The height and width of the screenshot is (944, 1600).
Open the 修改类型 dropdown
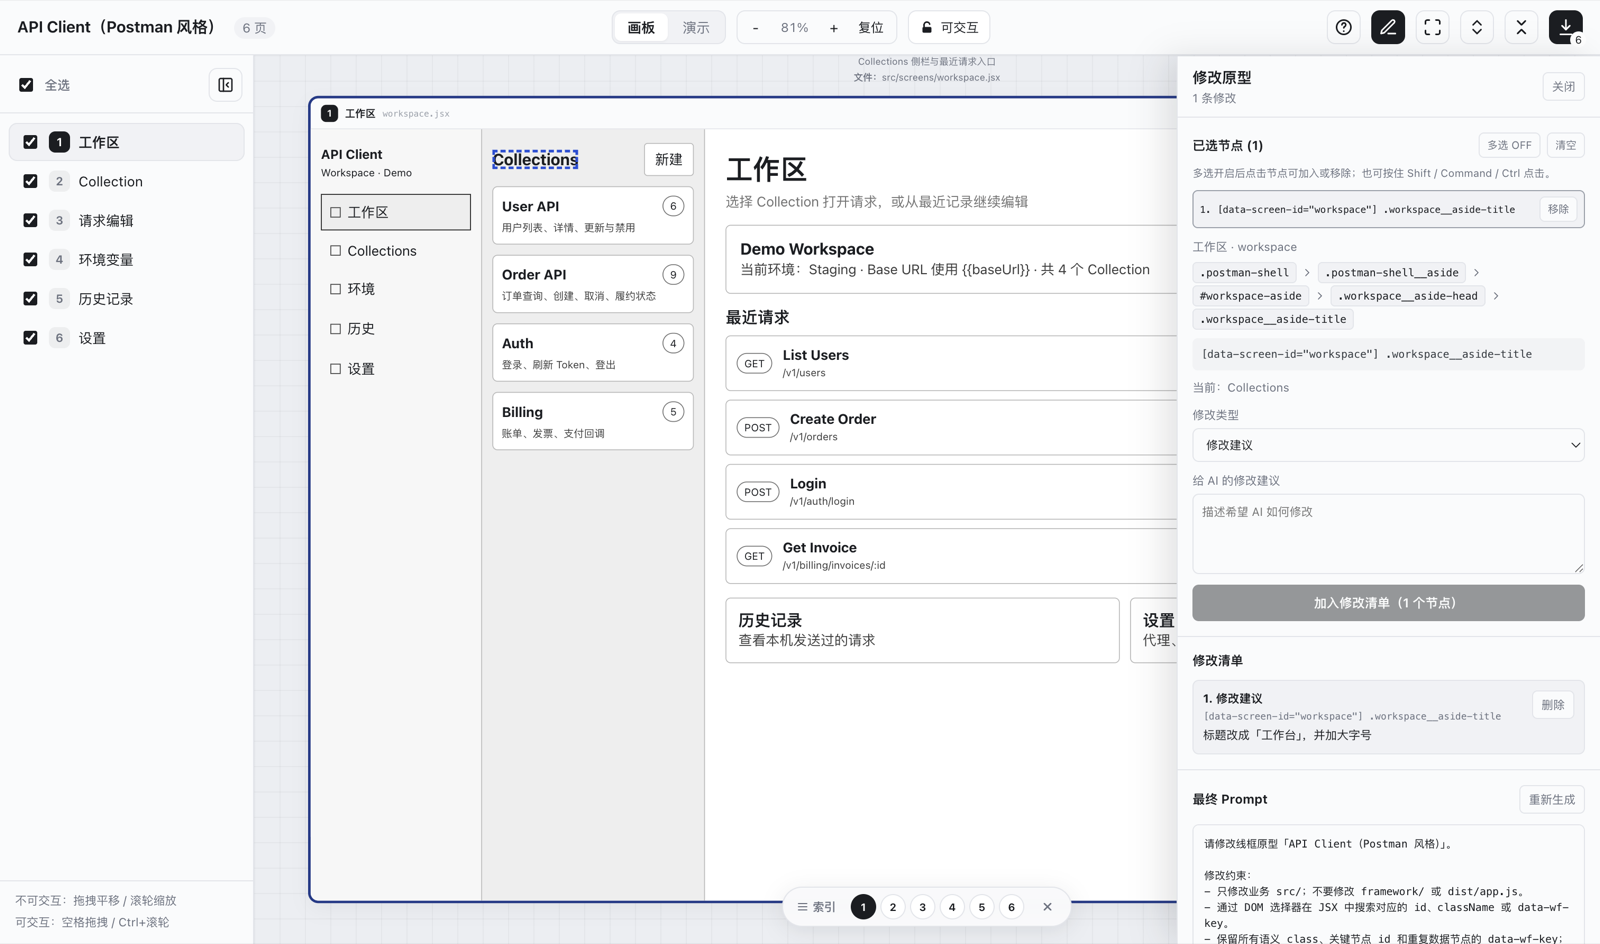tap(1388, 445)
